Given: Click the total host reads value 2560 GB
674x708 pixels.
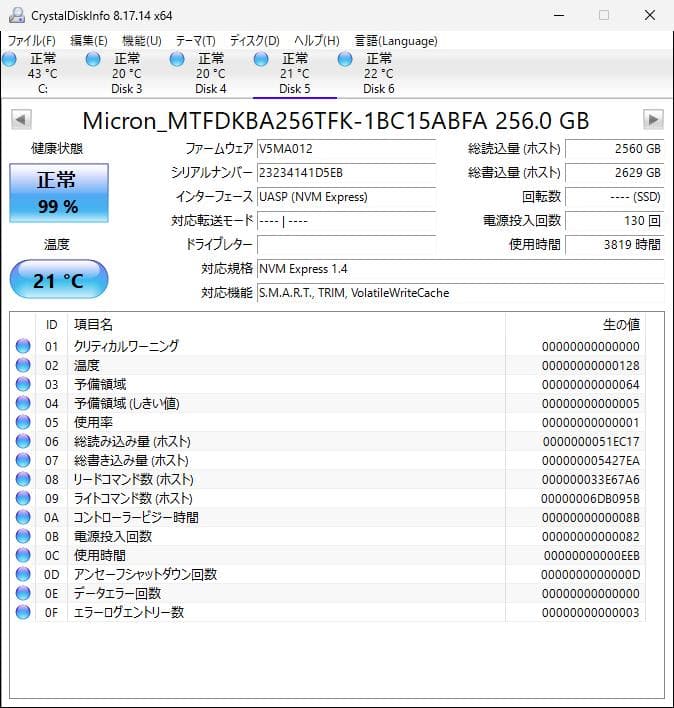Looking at the screenshot, I should click(x=614, y=149).
